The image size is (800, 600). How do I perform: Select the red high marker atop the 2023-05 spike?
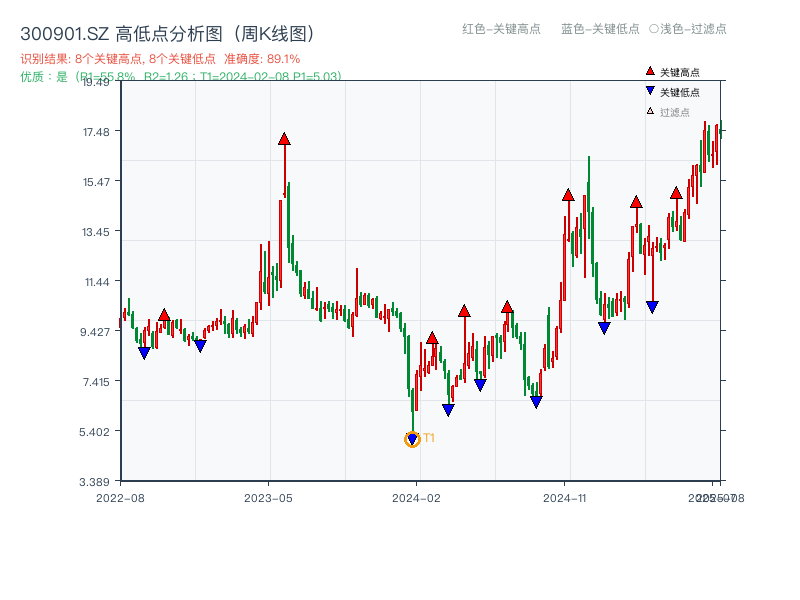[284, 139]
